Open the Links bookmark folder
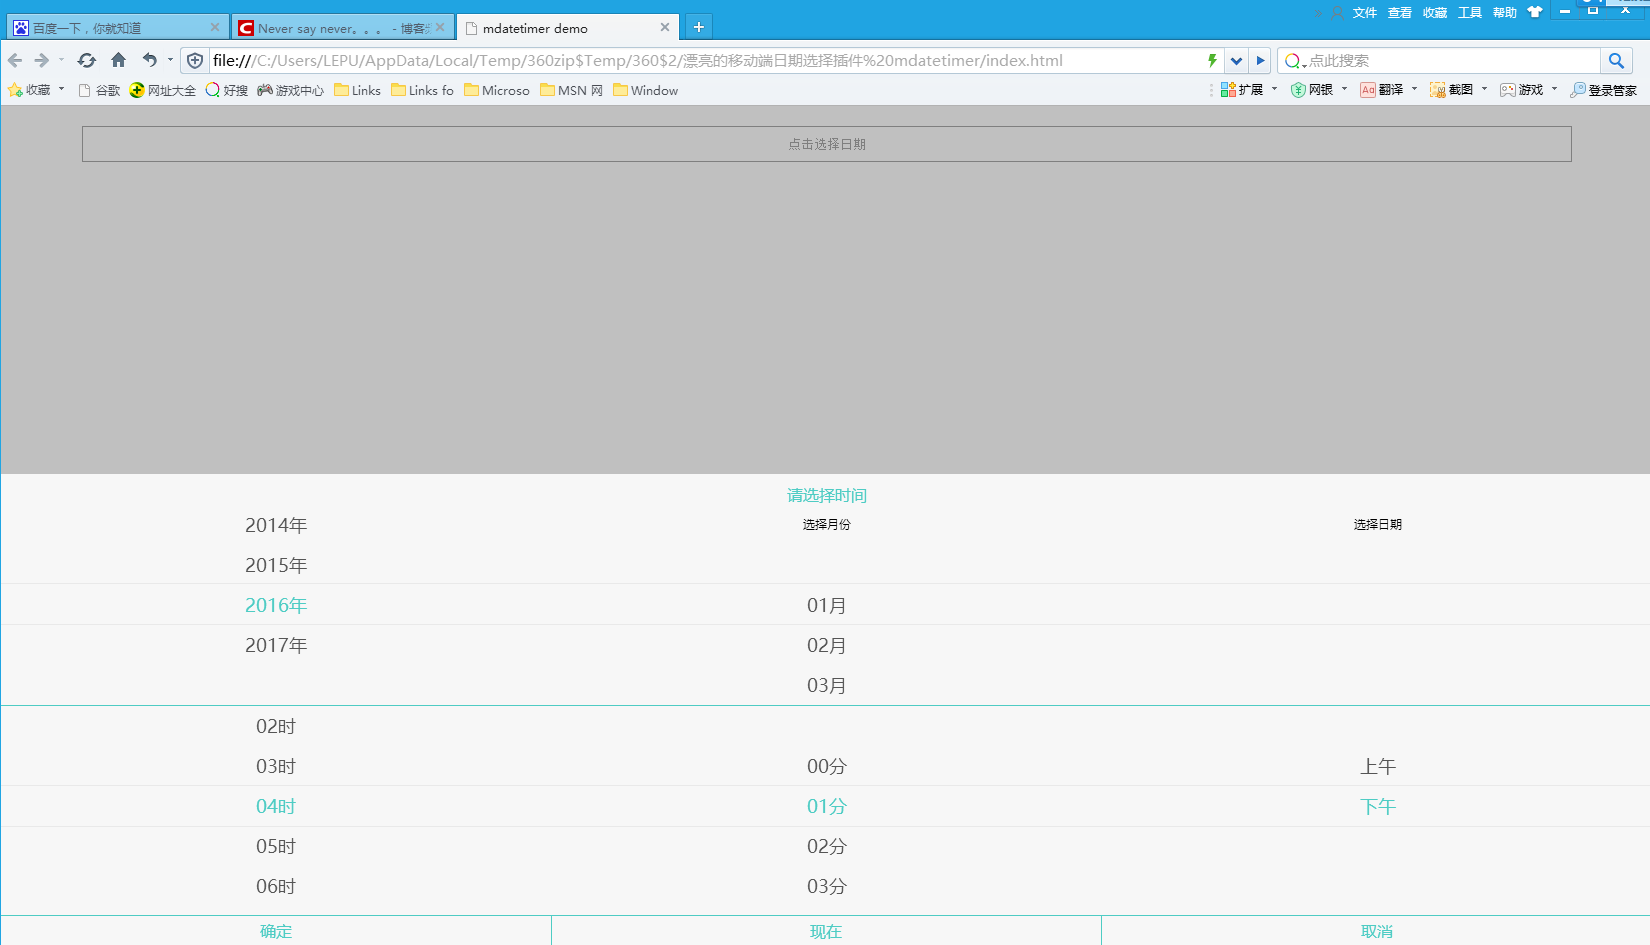 coord(357,90)
